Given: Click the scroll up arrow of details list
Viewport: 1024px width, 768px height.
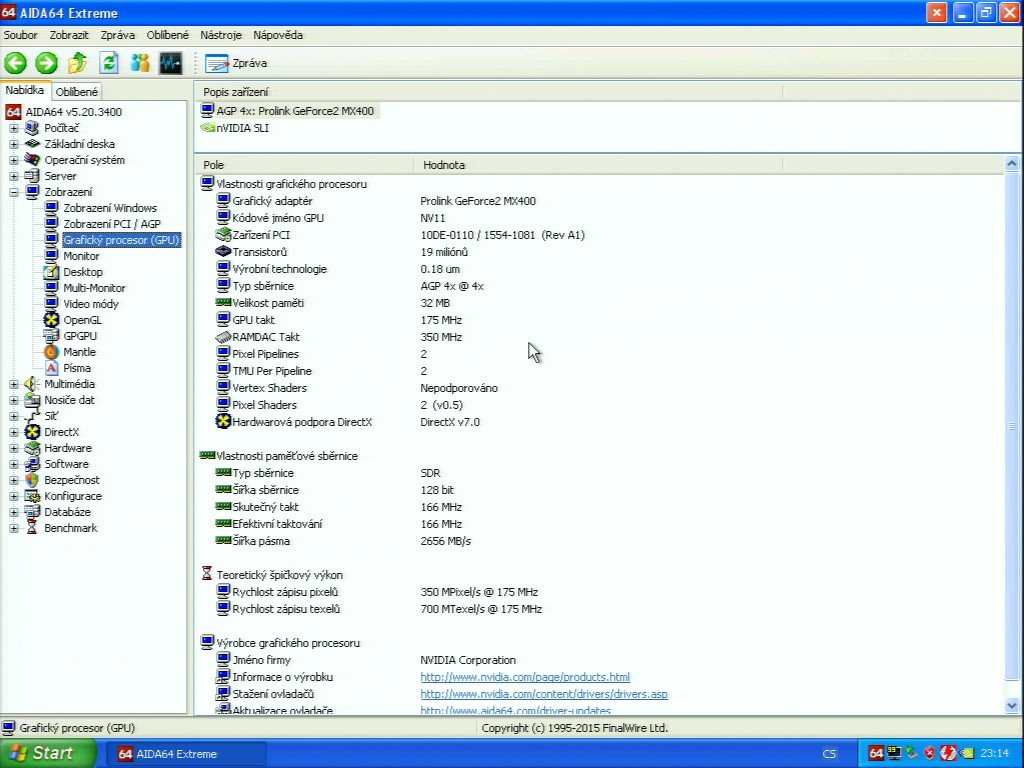Looking at the screenshot, I should pos(1012,164).
